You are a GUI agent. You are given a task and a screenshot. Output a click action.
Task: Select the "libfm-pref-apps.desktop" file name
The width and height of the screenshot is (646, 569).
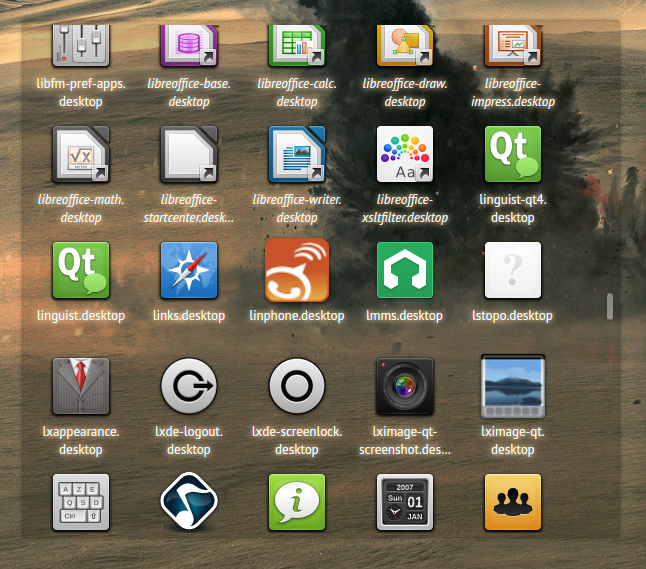click(81, 92)
